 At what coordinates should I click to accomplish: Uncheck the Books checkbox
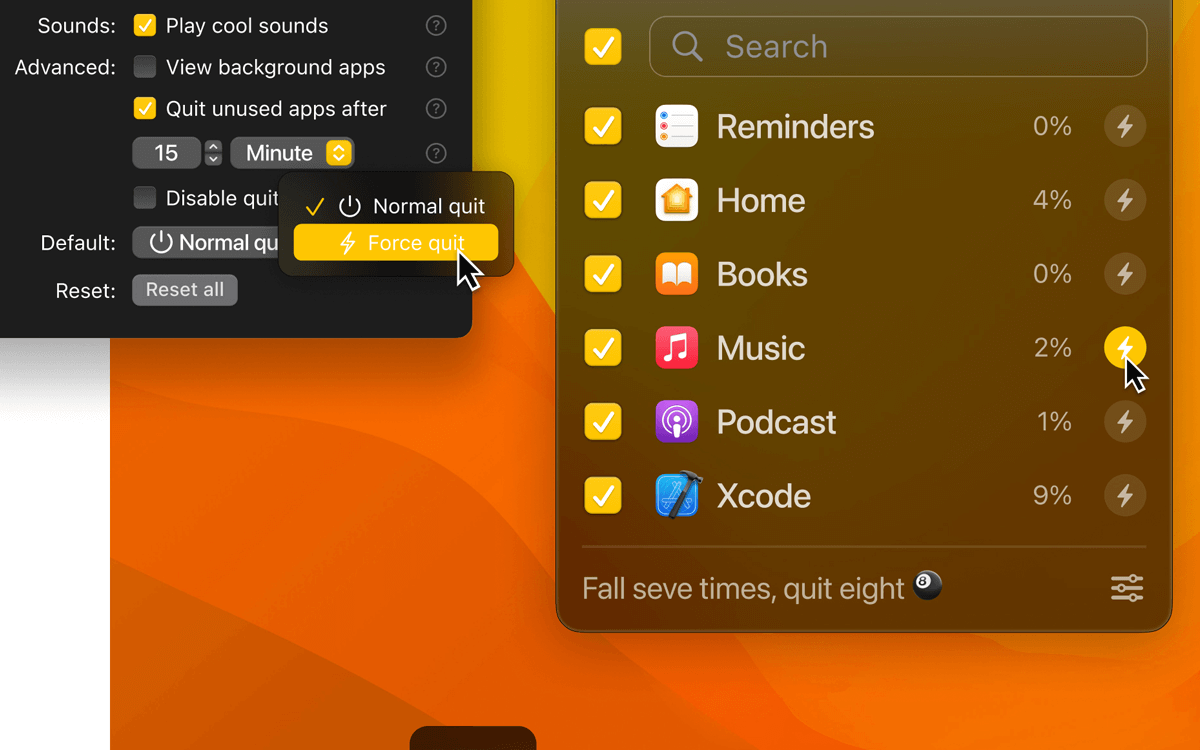click(x=603, y=274)
